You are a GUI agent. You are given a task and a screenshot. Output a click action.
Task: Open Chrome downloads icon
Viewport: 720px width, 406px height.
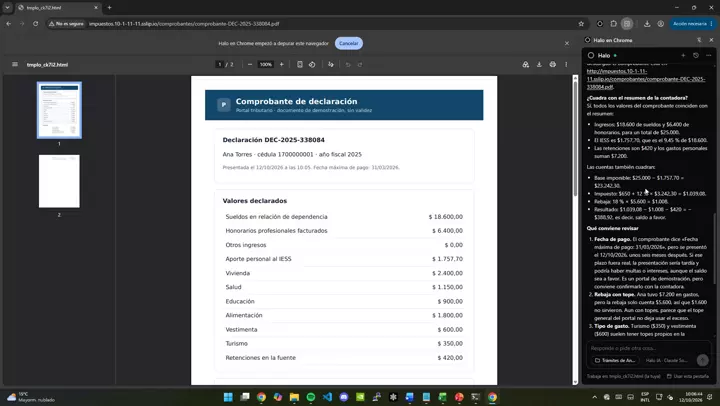(647, 23)
